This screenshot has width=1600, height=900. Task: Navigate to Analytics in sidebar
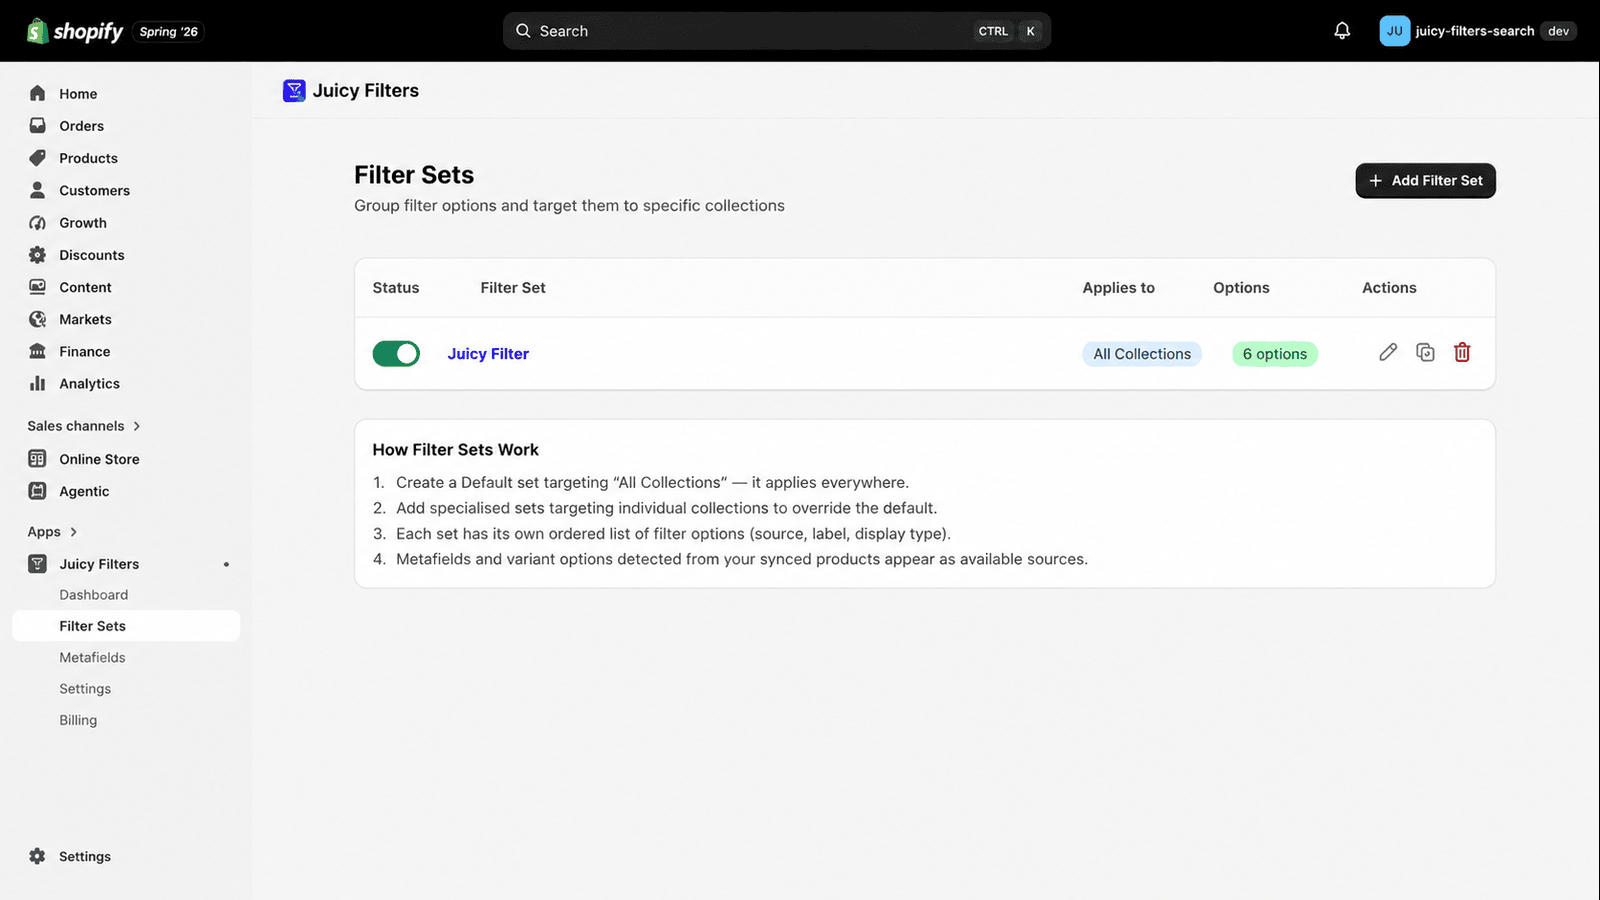89,384
